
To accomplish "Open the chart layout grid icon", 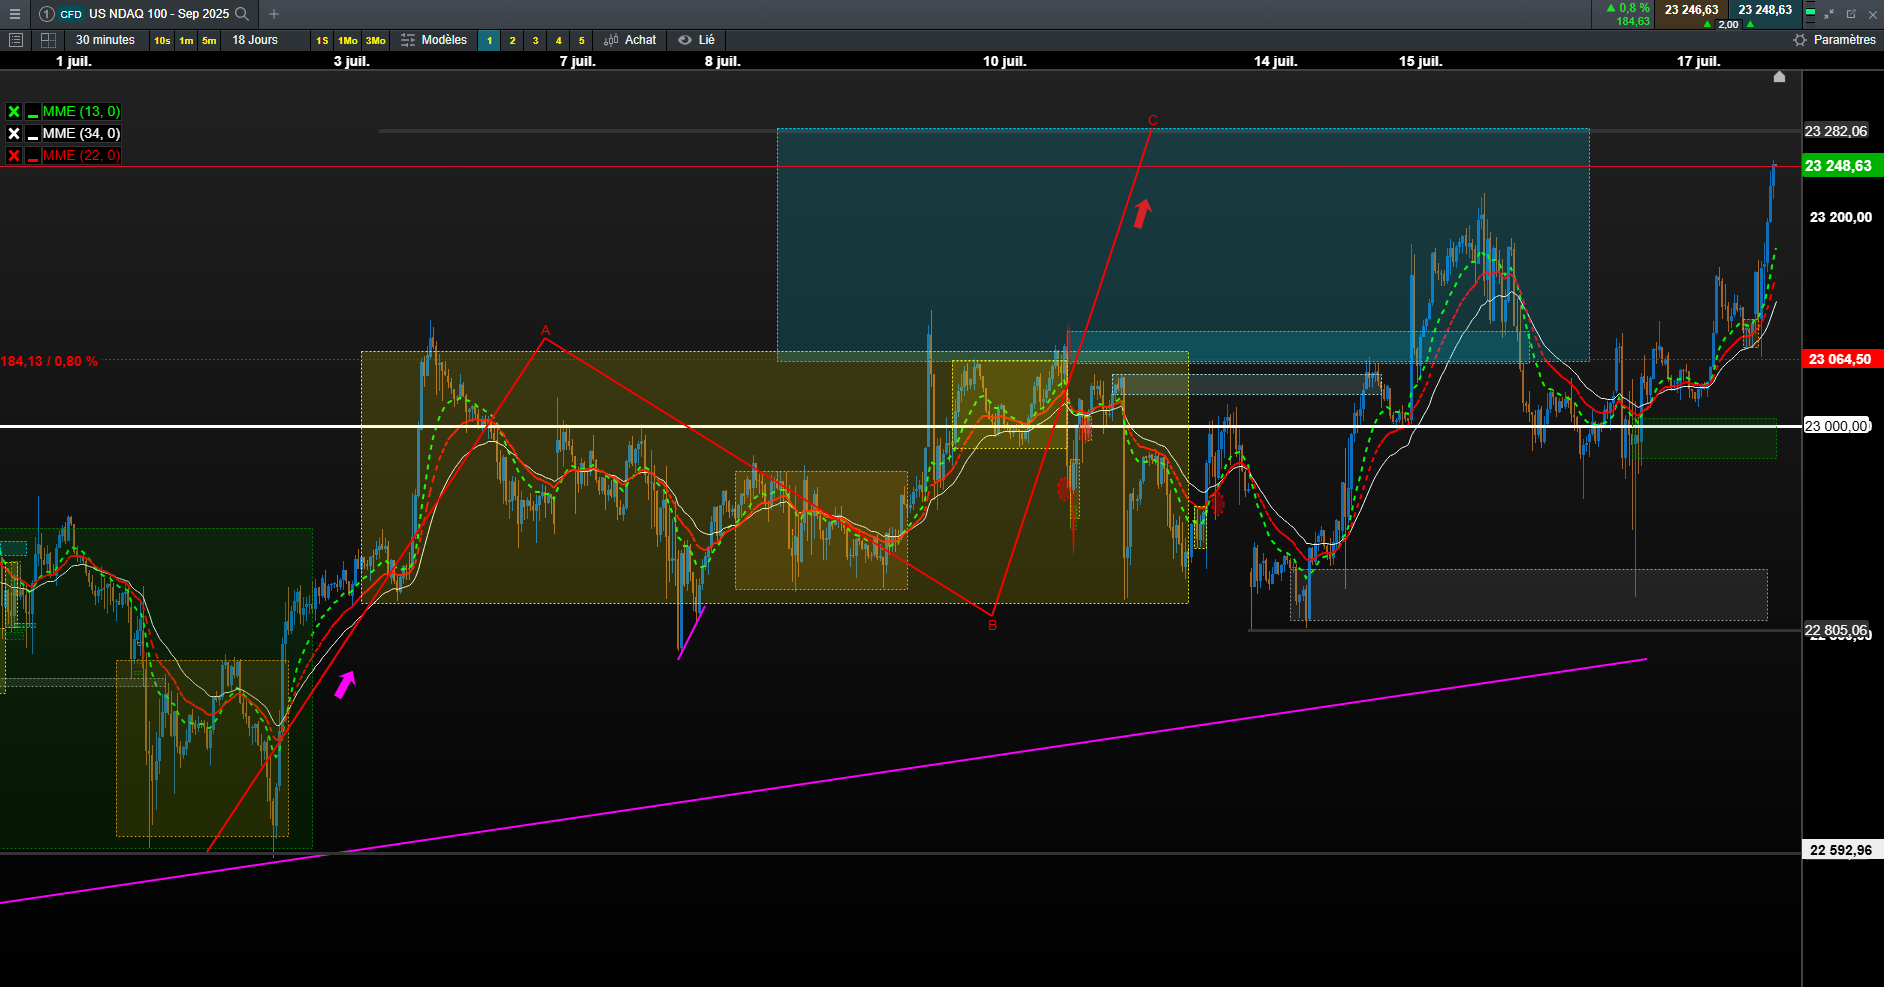I will [48, 40].
